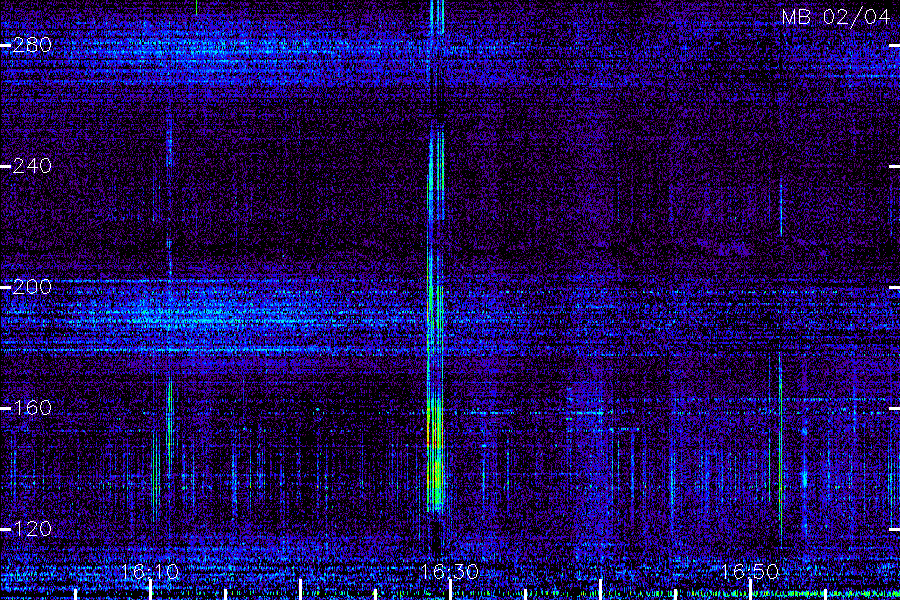Click the 200 frequency axis label
Screen dimensions: 900x600
pyautogui.click(x=32, y=287)
